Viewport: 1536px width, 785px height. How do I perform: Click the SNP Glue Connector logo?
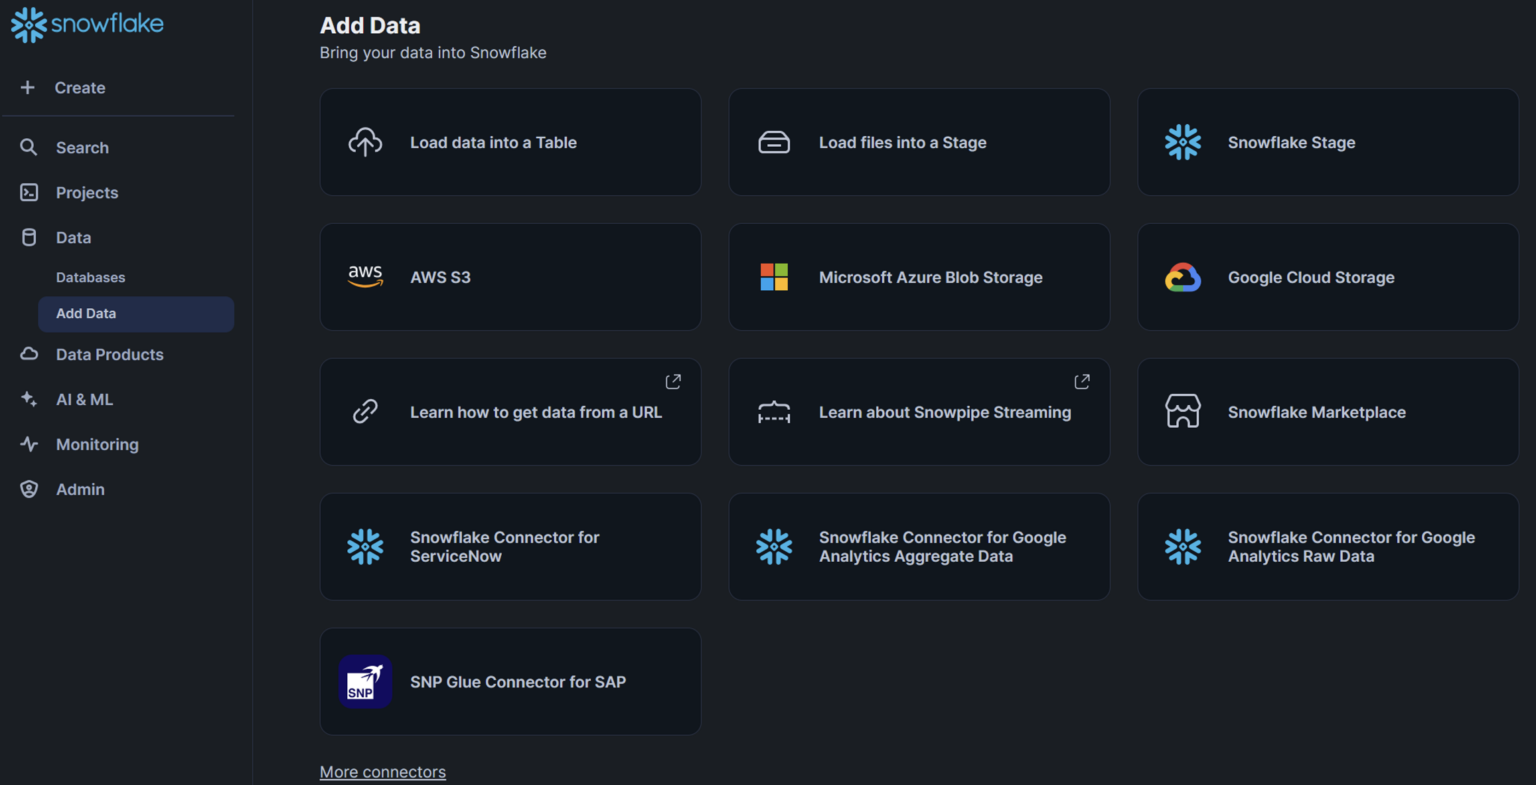click(364, 682)
